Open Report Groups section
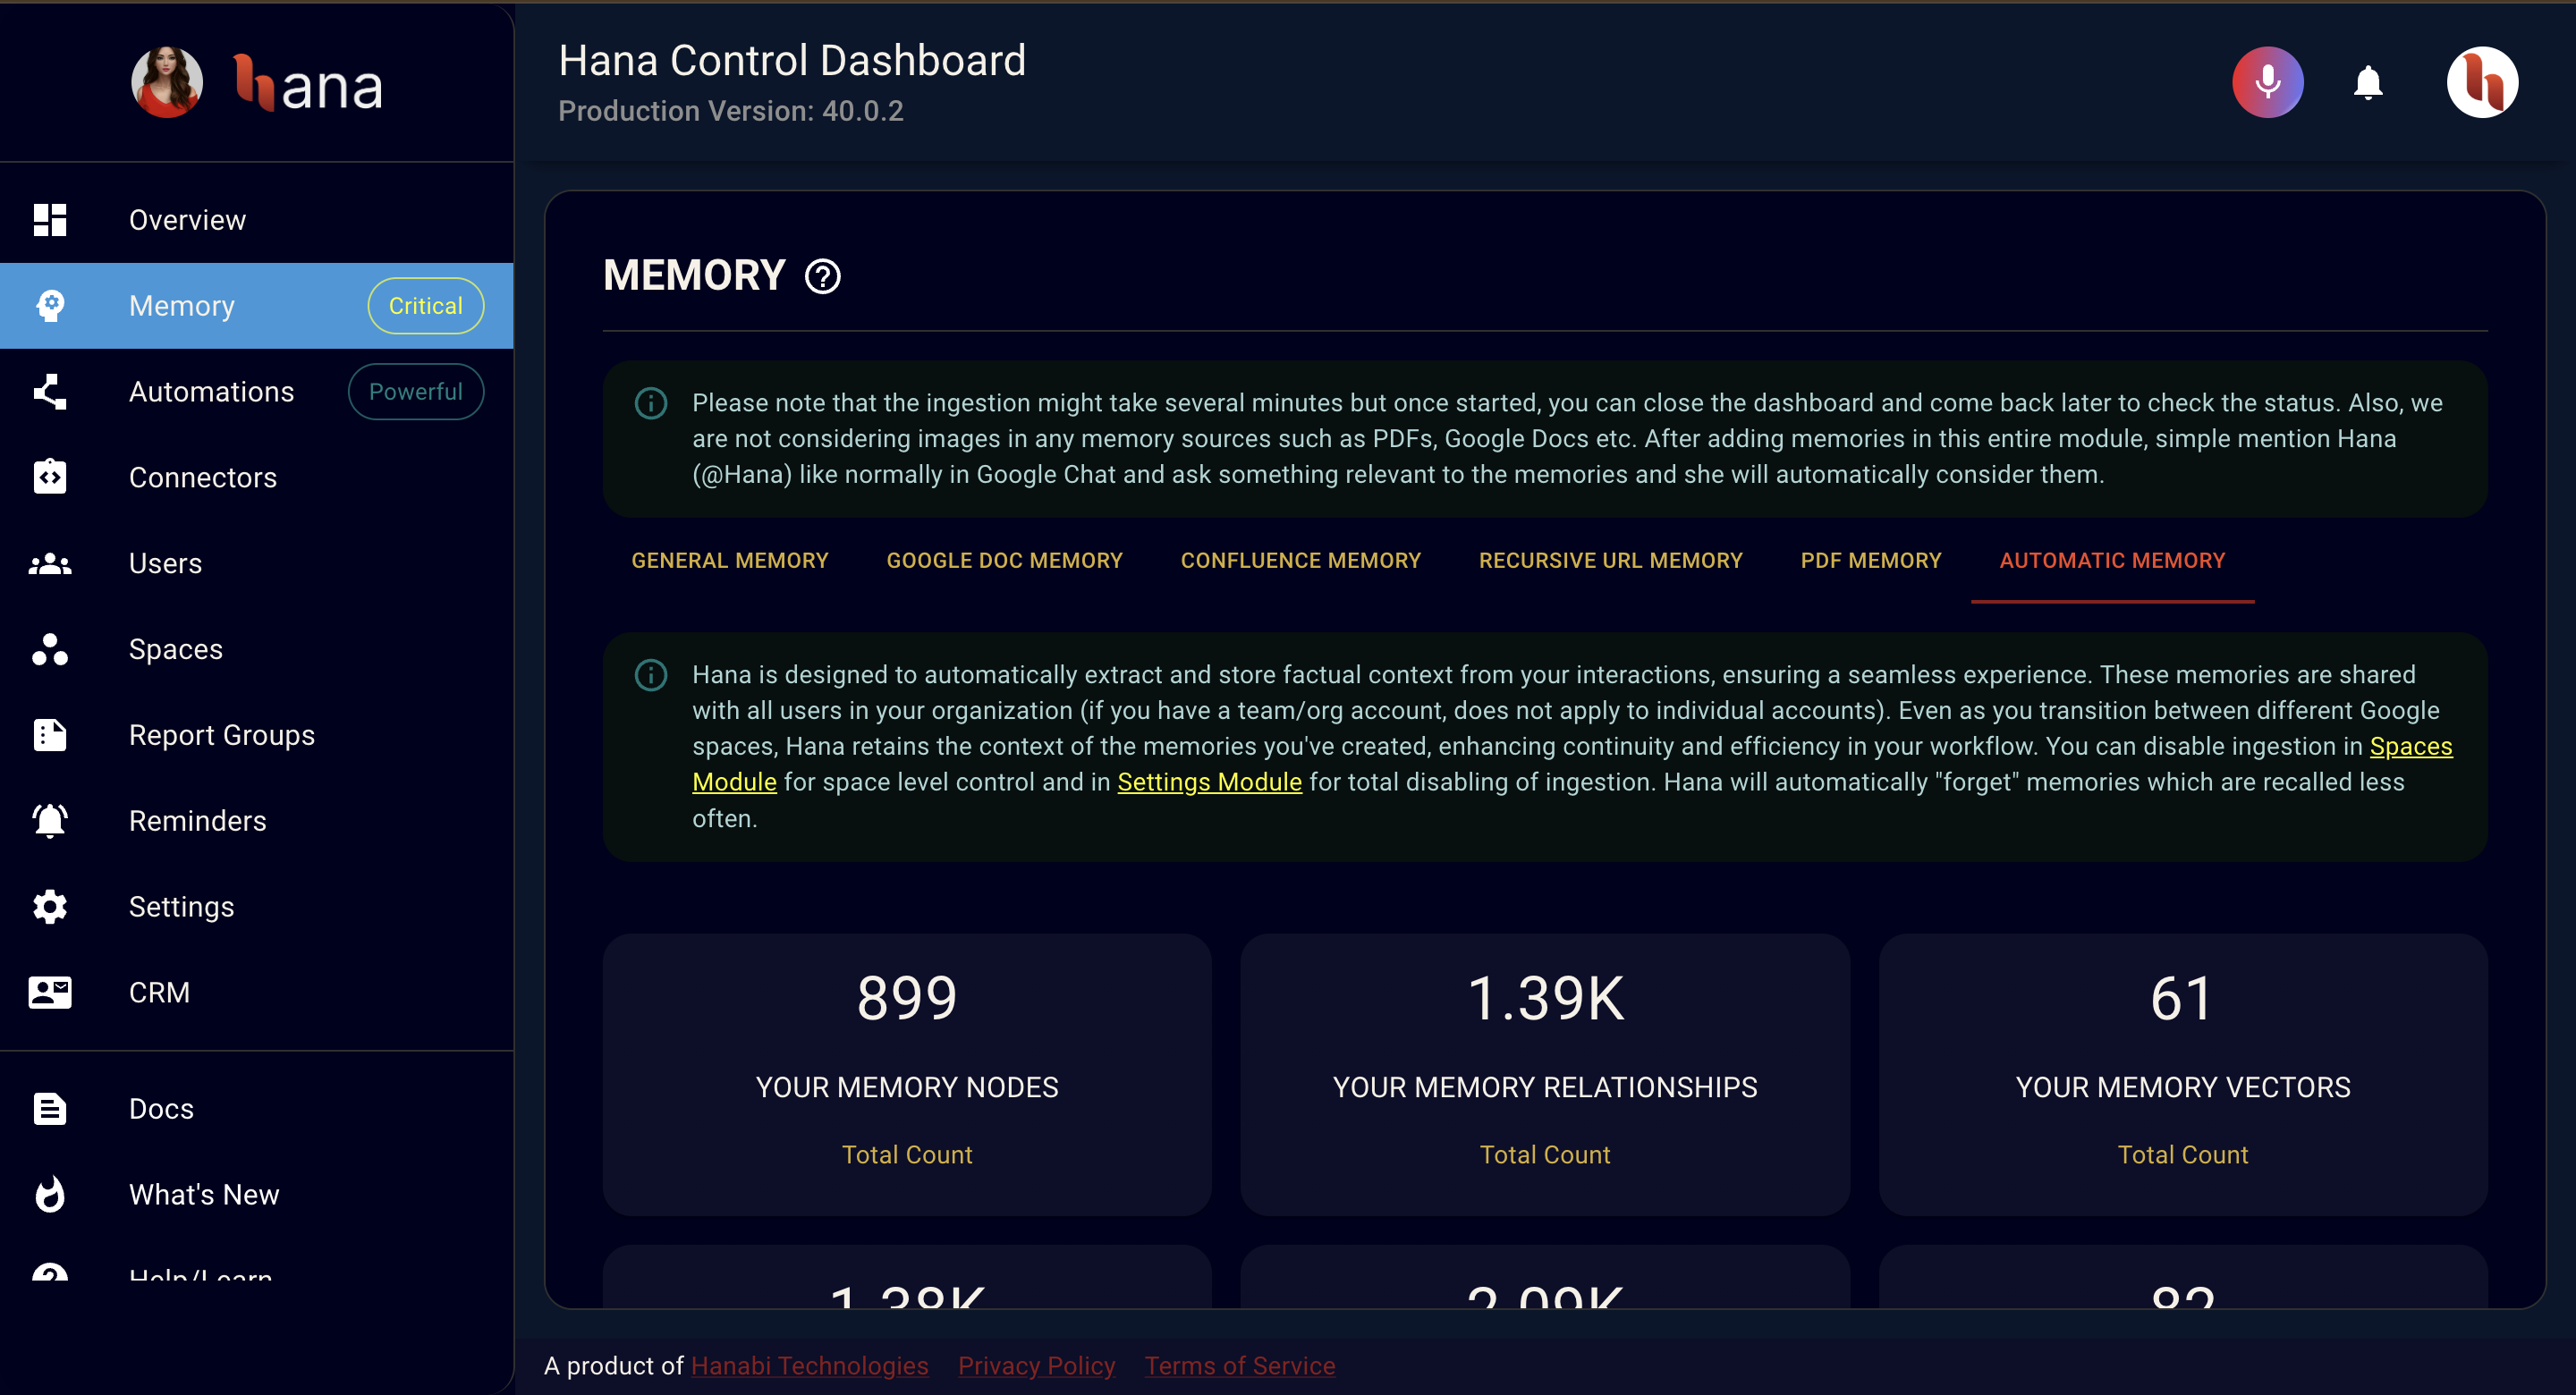This screenshot has width=2576, height=1395. [257, 736]
